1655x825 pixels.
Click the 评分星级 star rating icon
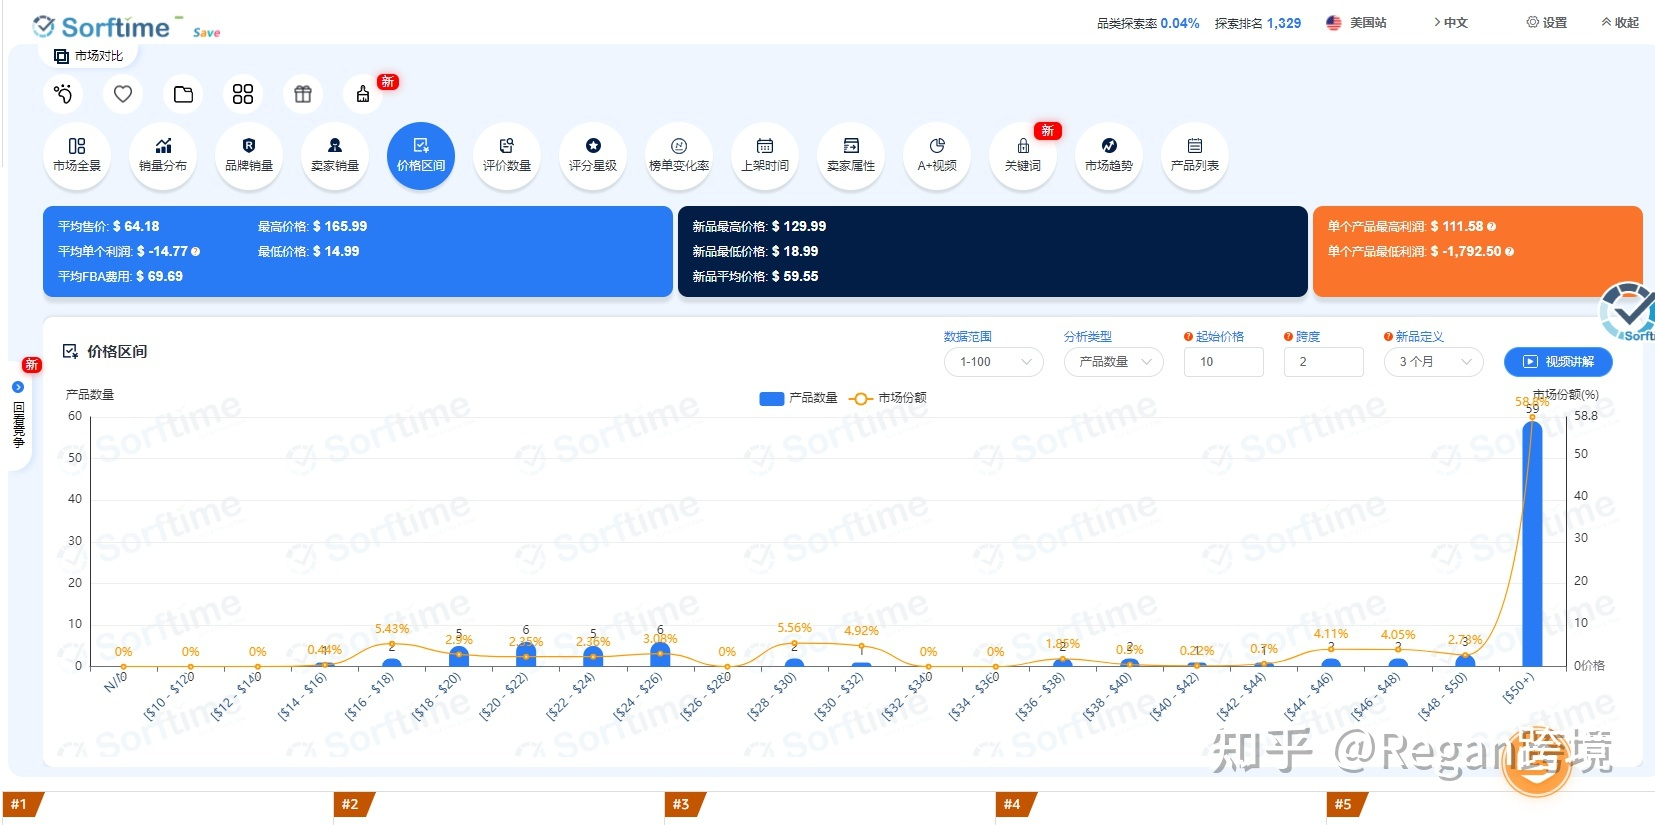593,155
